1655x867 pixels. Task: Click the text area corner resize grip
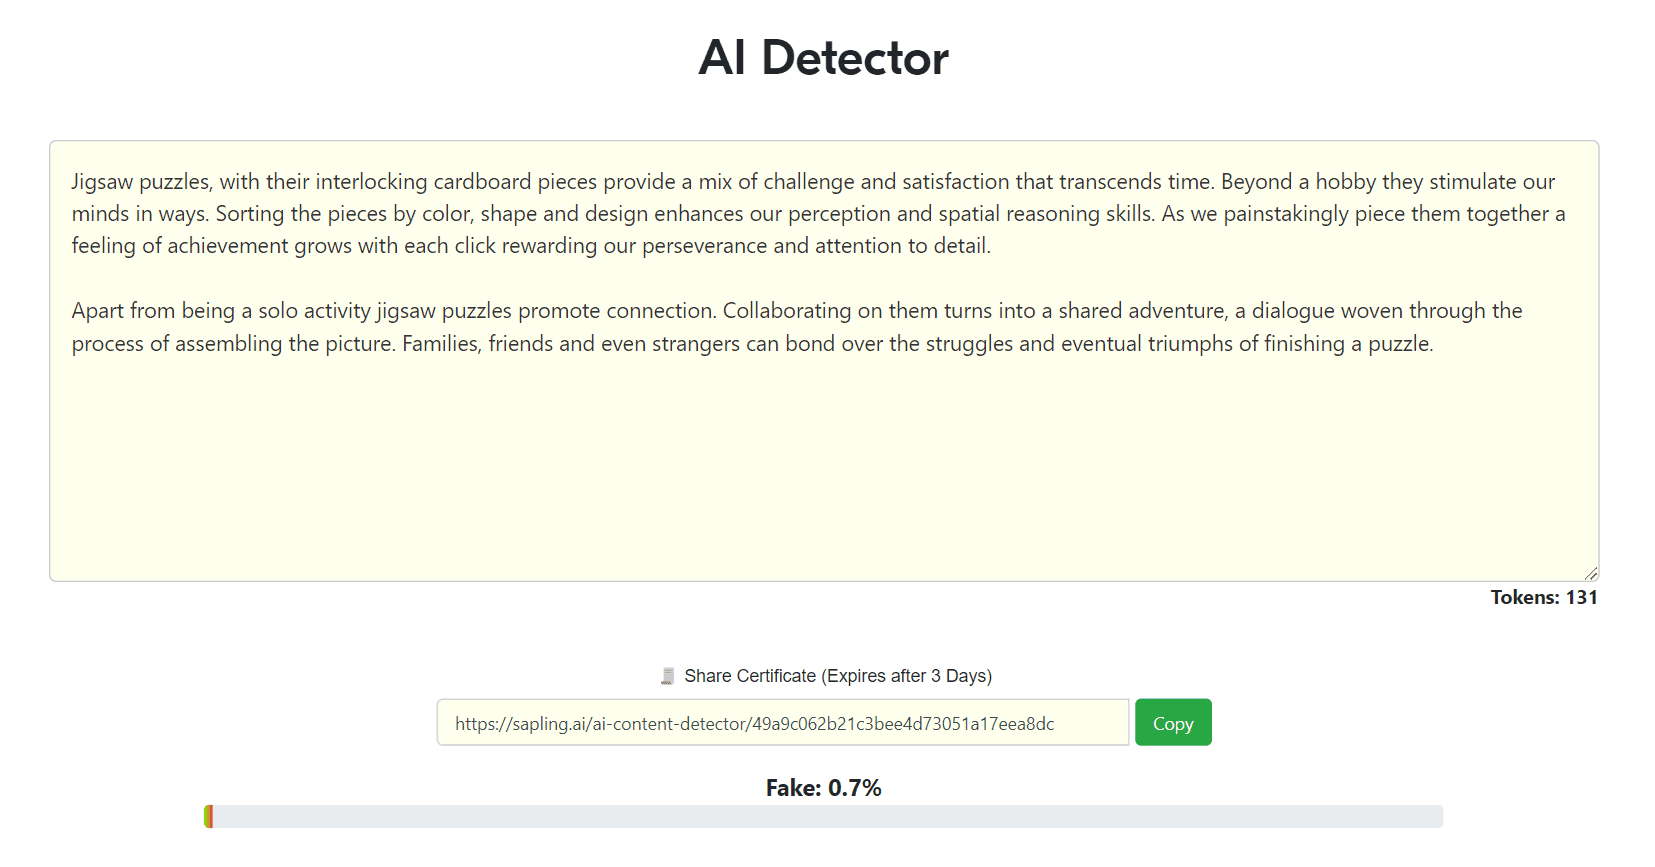coord(1591,573)
